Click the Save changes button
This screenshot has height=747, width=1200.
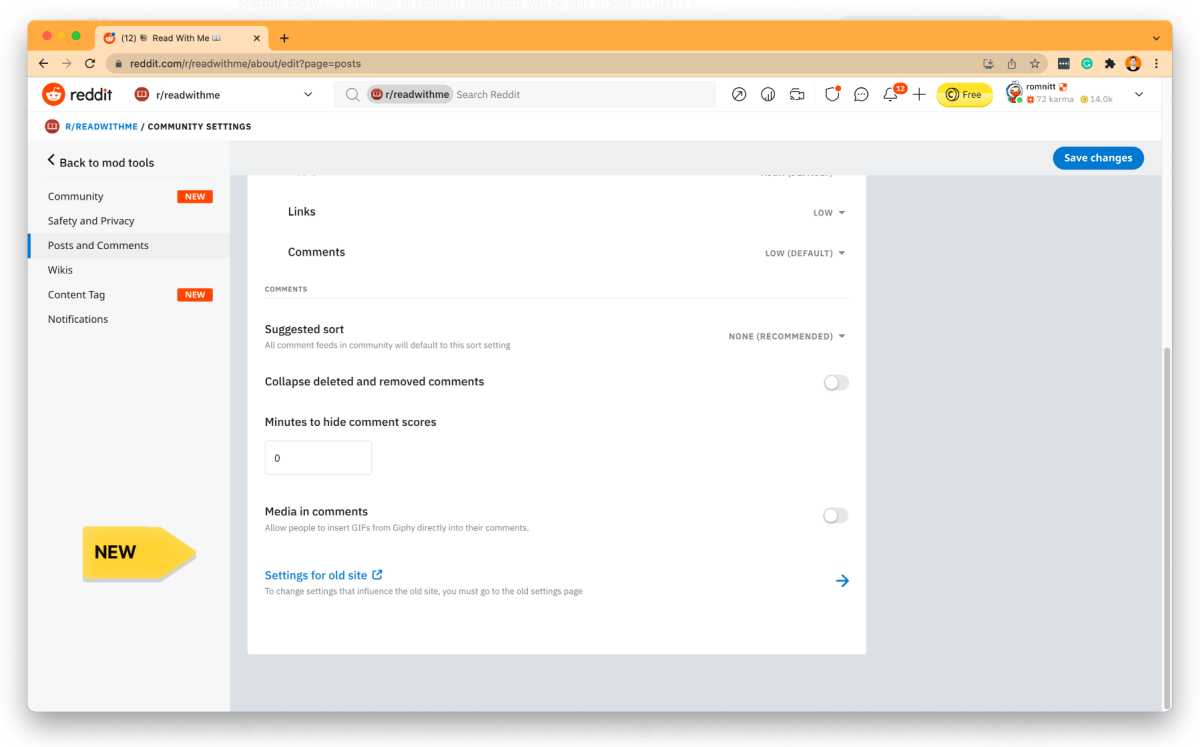coord(1097,158)
